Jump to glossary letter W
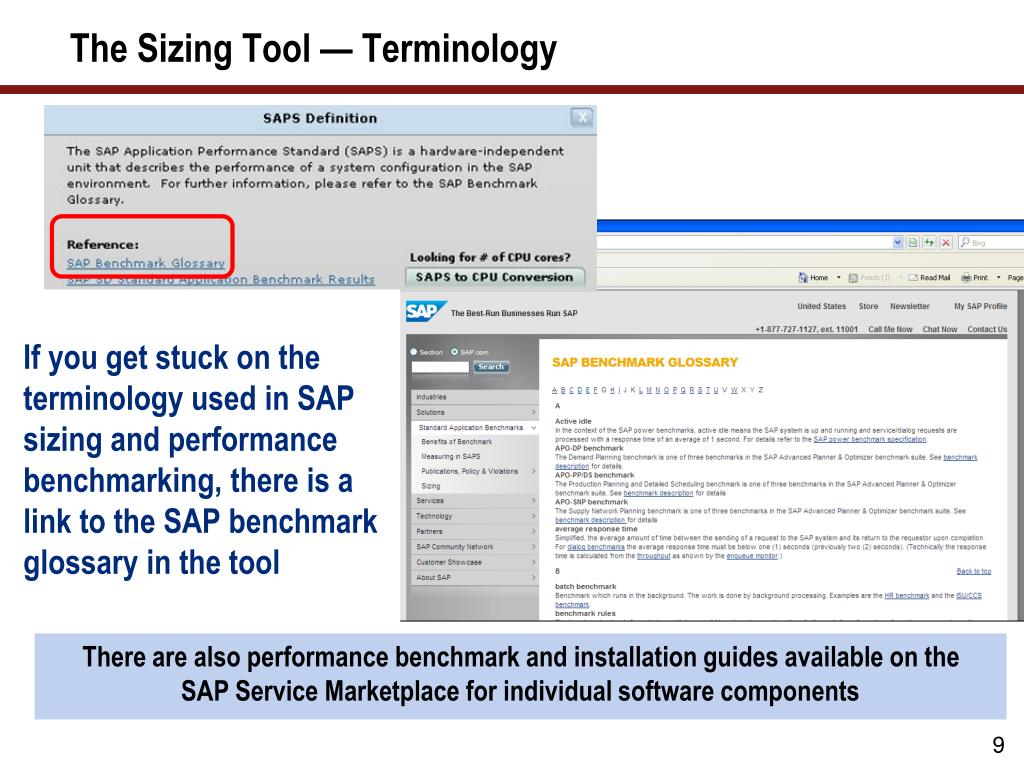The height and width of the screenshot is (768, 1024). [734, 390]
